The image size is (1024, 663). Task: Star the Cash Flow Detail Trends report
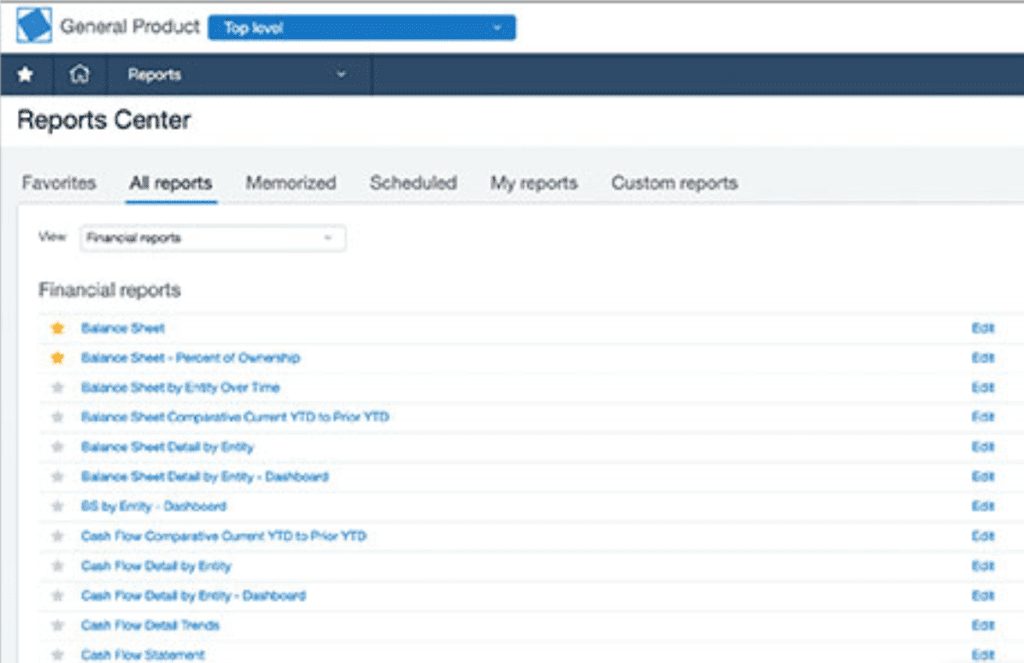[x=58, y=626]
